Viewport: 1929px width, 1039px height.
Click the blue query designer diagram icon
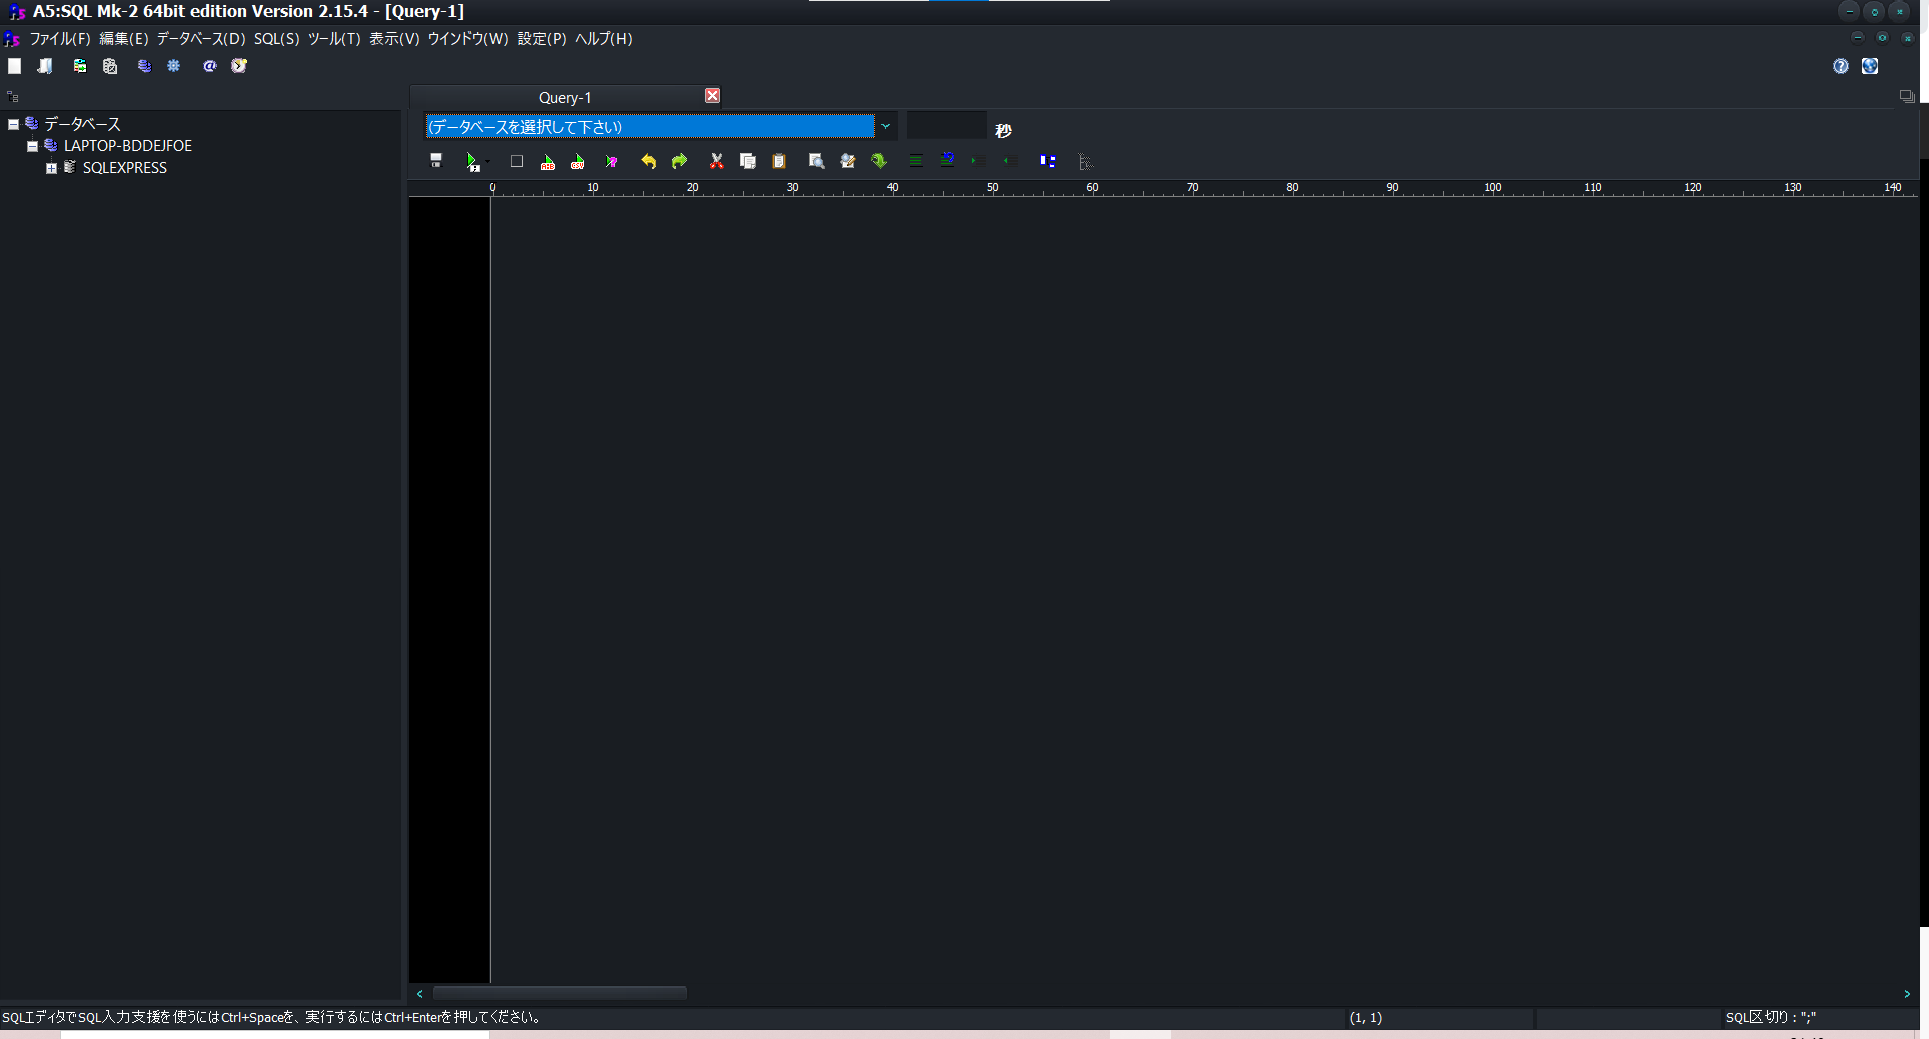point(1047,161)
